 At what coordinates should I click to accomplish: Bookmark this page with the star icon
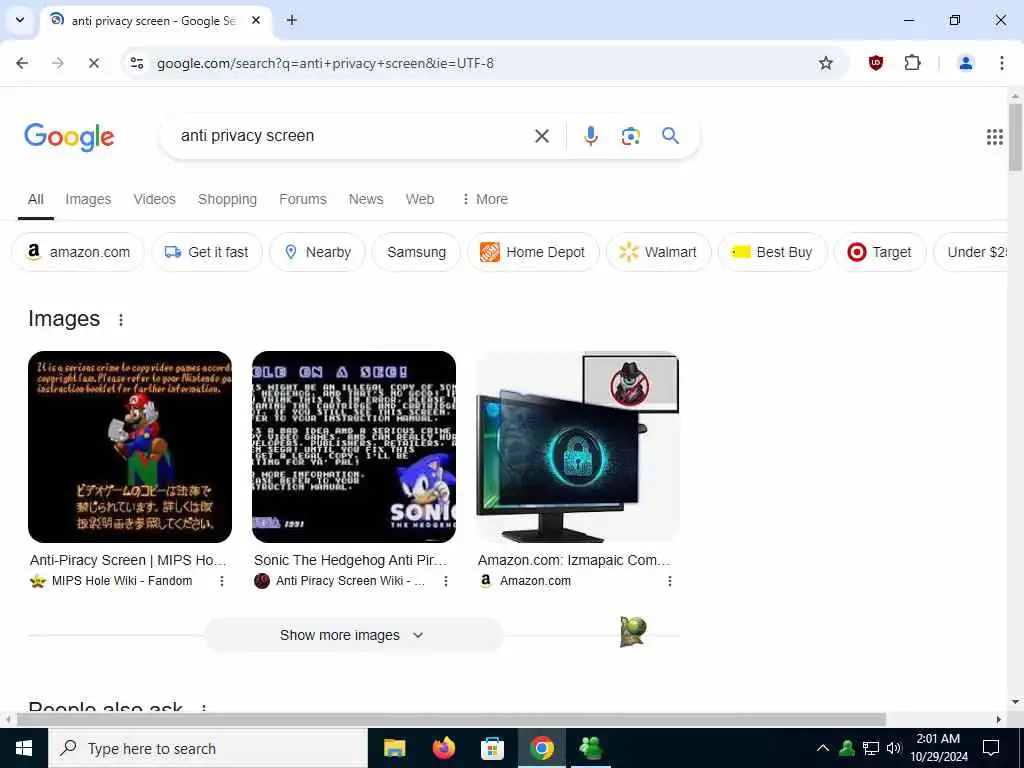point(825,63)
